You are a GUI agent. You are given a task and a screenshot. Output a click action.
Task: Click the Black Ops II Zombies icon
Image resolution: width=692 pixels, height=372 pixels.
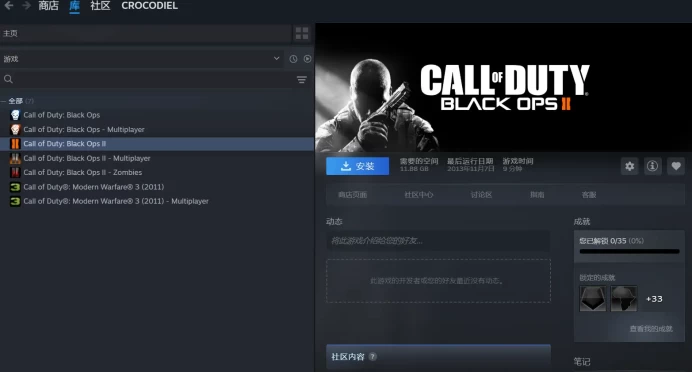coord(15,172)
